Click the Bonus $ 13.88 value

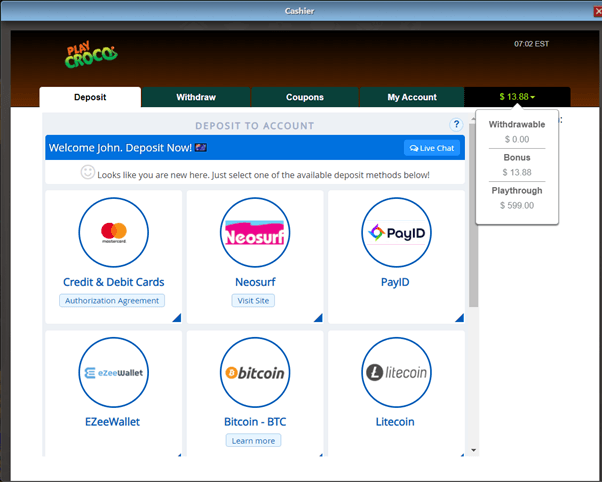pos(517,172)
